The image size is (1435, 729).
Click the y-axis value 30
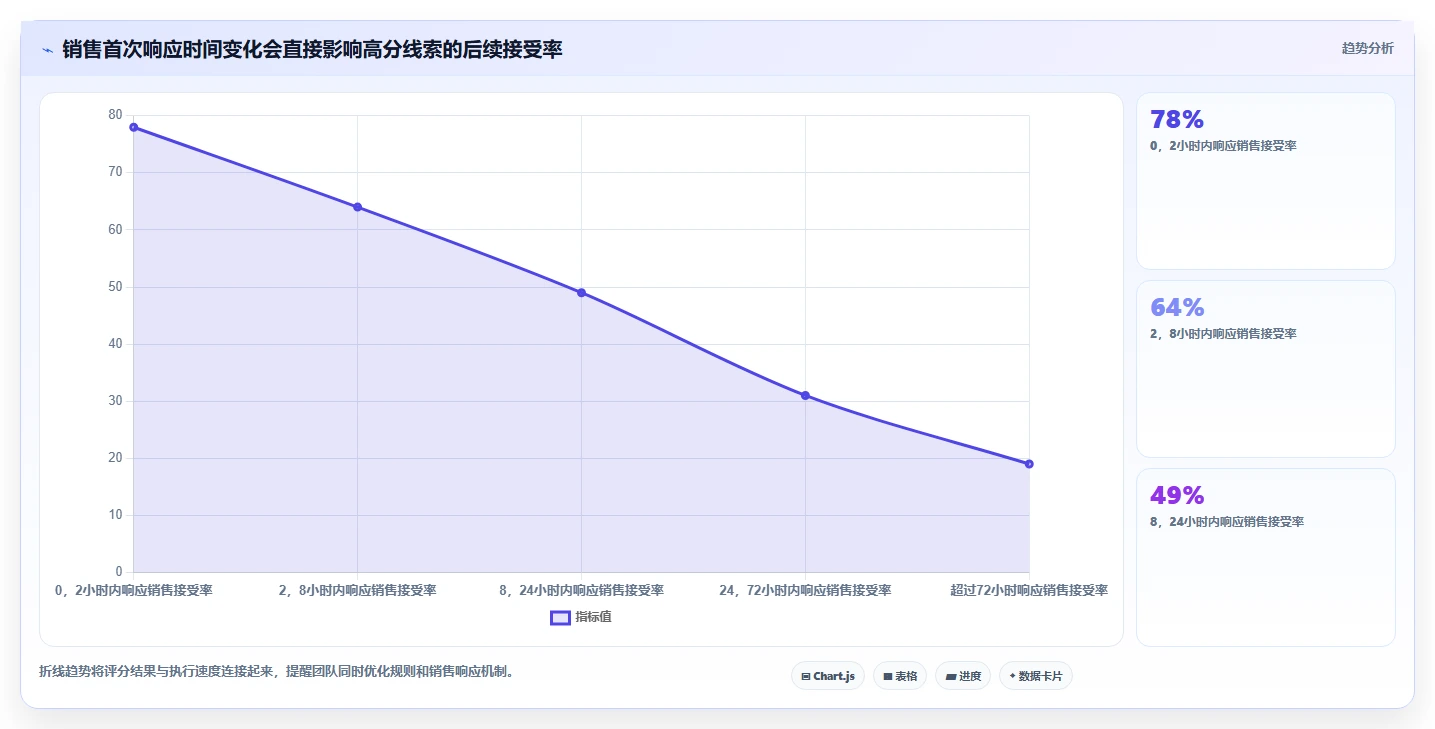115,401
